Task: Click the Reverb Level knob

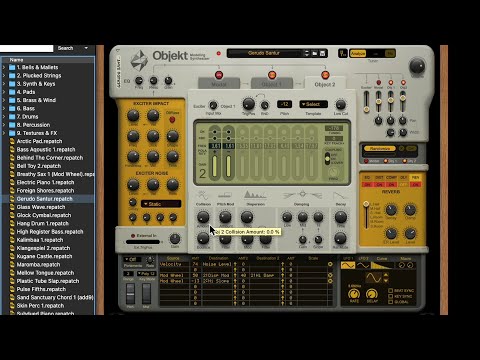Action: point(410,233)
